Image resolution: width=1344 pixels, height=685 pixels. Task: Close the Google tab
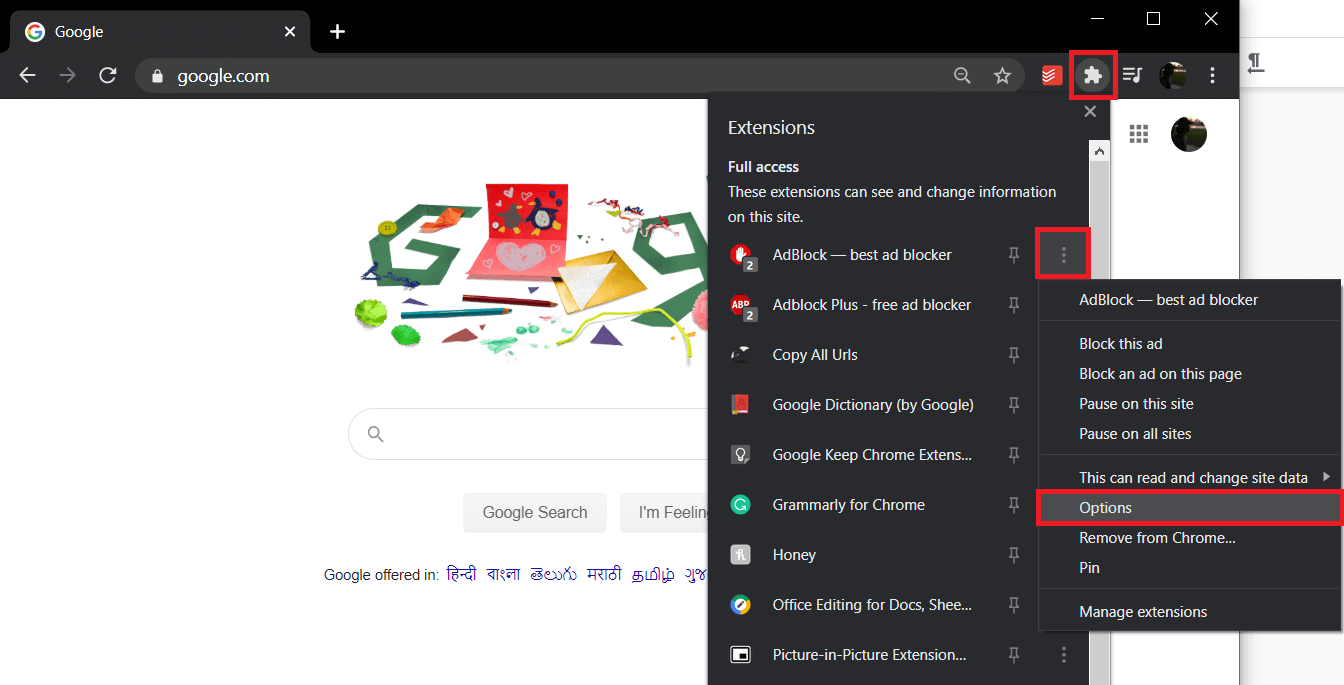290,32
